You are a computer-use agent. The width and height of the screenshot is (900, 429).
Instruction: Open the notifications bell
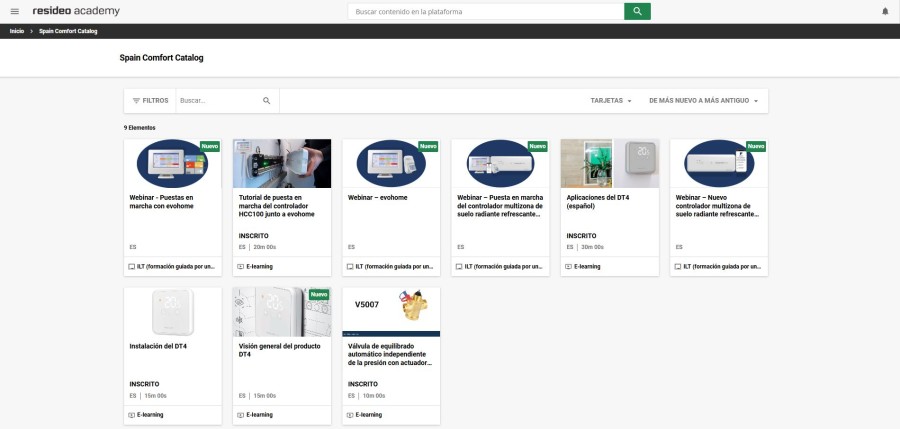coord(885,11)
